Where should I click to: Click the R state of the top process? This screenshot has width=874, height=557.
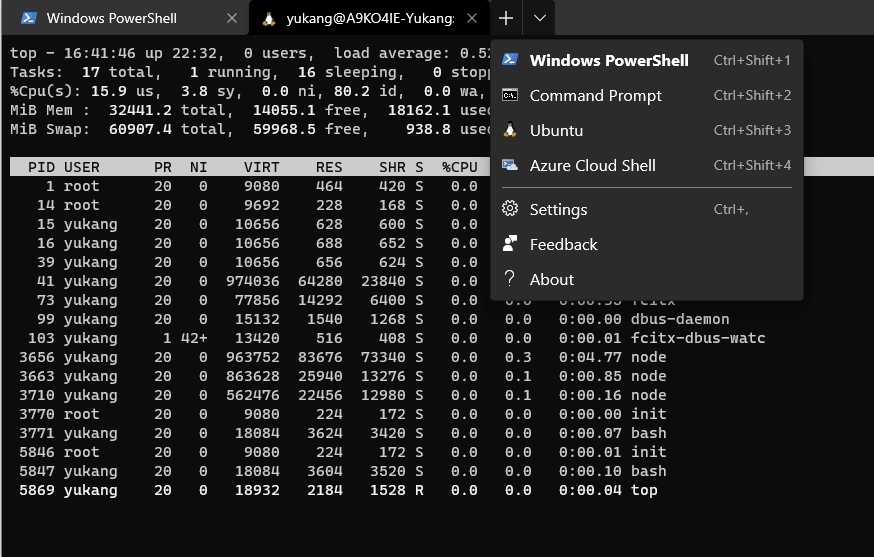pos(419,491)
